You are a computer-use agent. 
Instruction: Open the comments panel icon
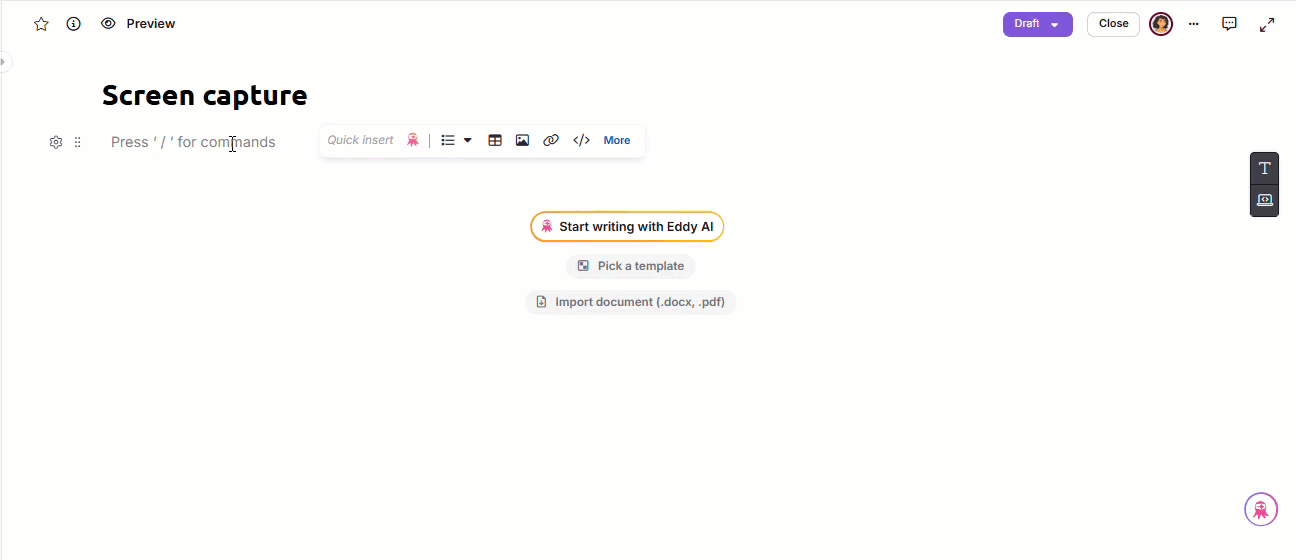[1229, 24]
